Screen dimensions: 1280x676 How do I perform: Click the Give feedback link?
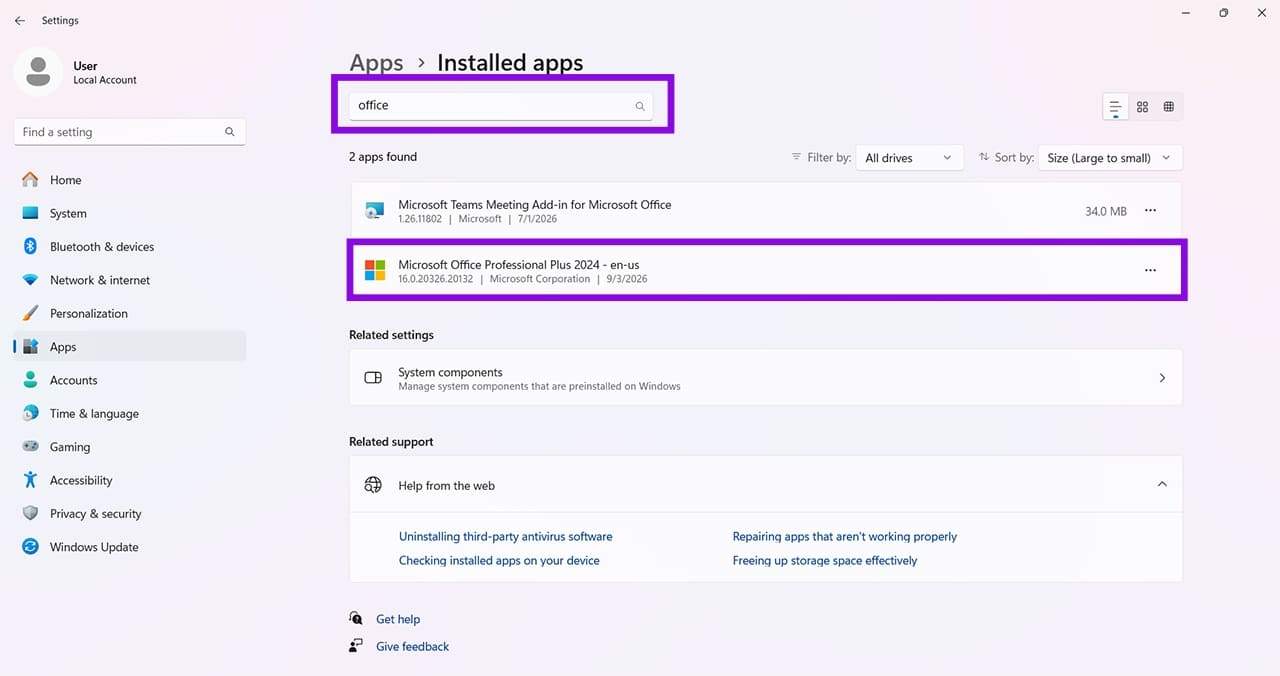412,646
